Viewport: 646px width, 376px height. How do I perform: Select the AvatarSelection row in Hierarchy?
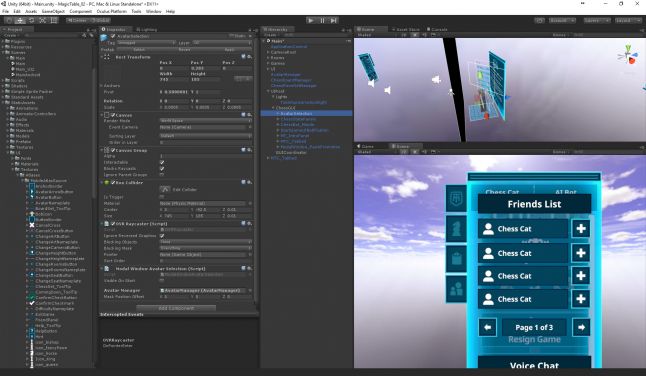pos(307,113)
